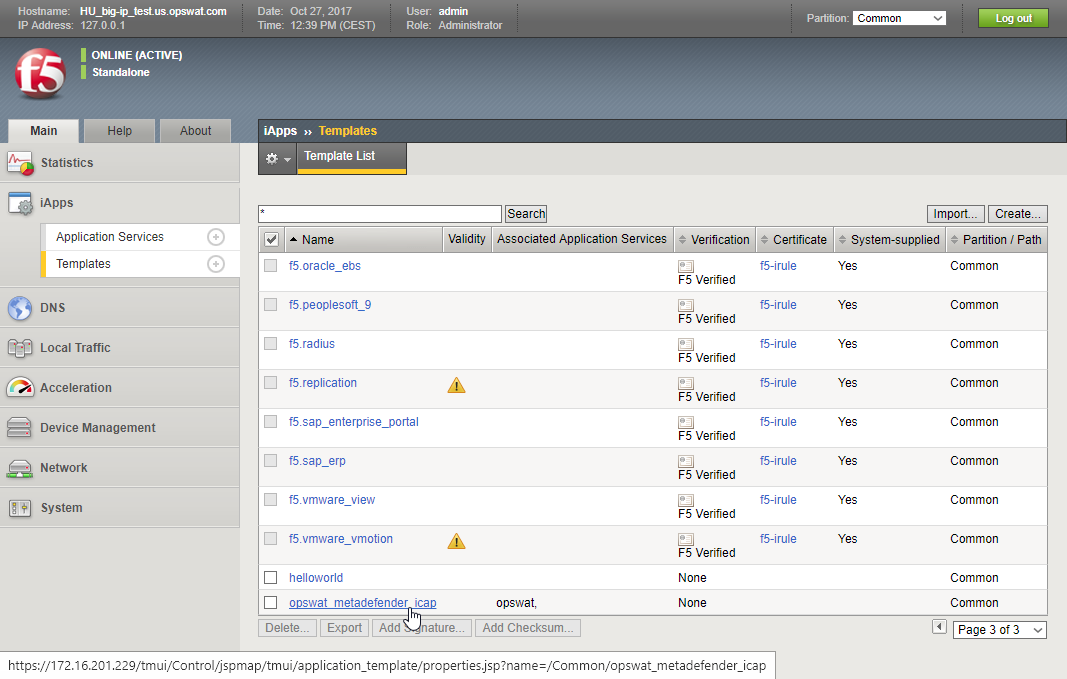
Task: Check the helloworld row checkbox
Action: pyautogui.click(x=271, y=578)
